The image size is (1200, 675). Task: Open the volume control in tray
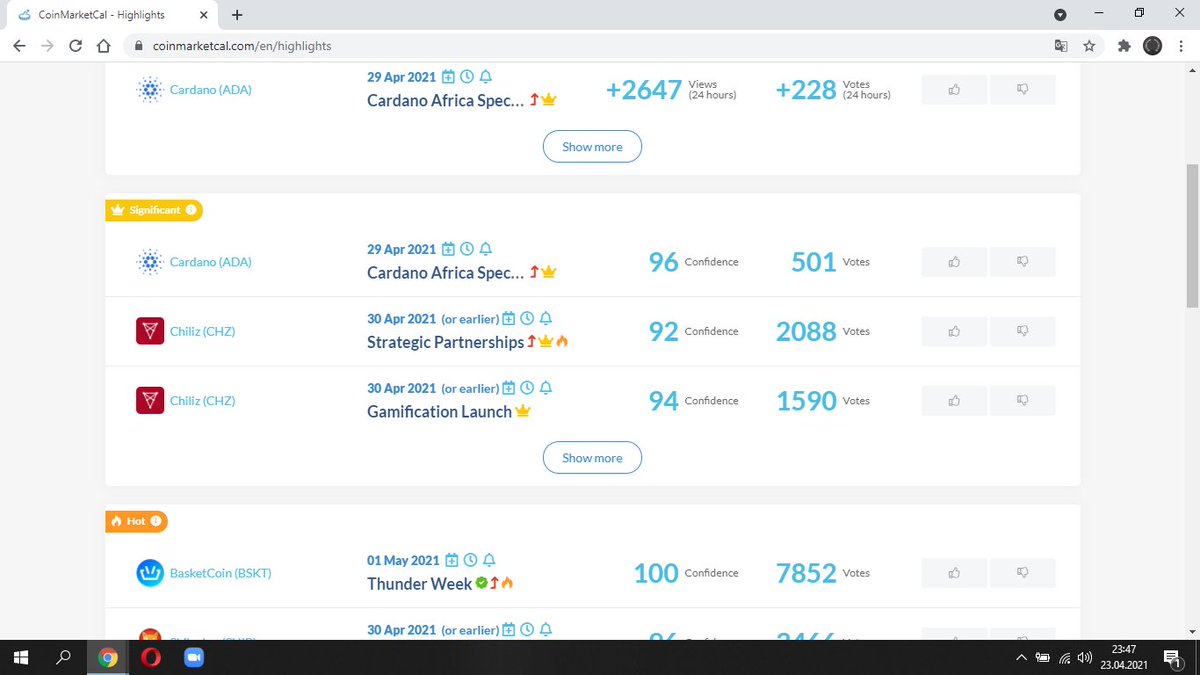click(x=1086, y=658)
